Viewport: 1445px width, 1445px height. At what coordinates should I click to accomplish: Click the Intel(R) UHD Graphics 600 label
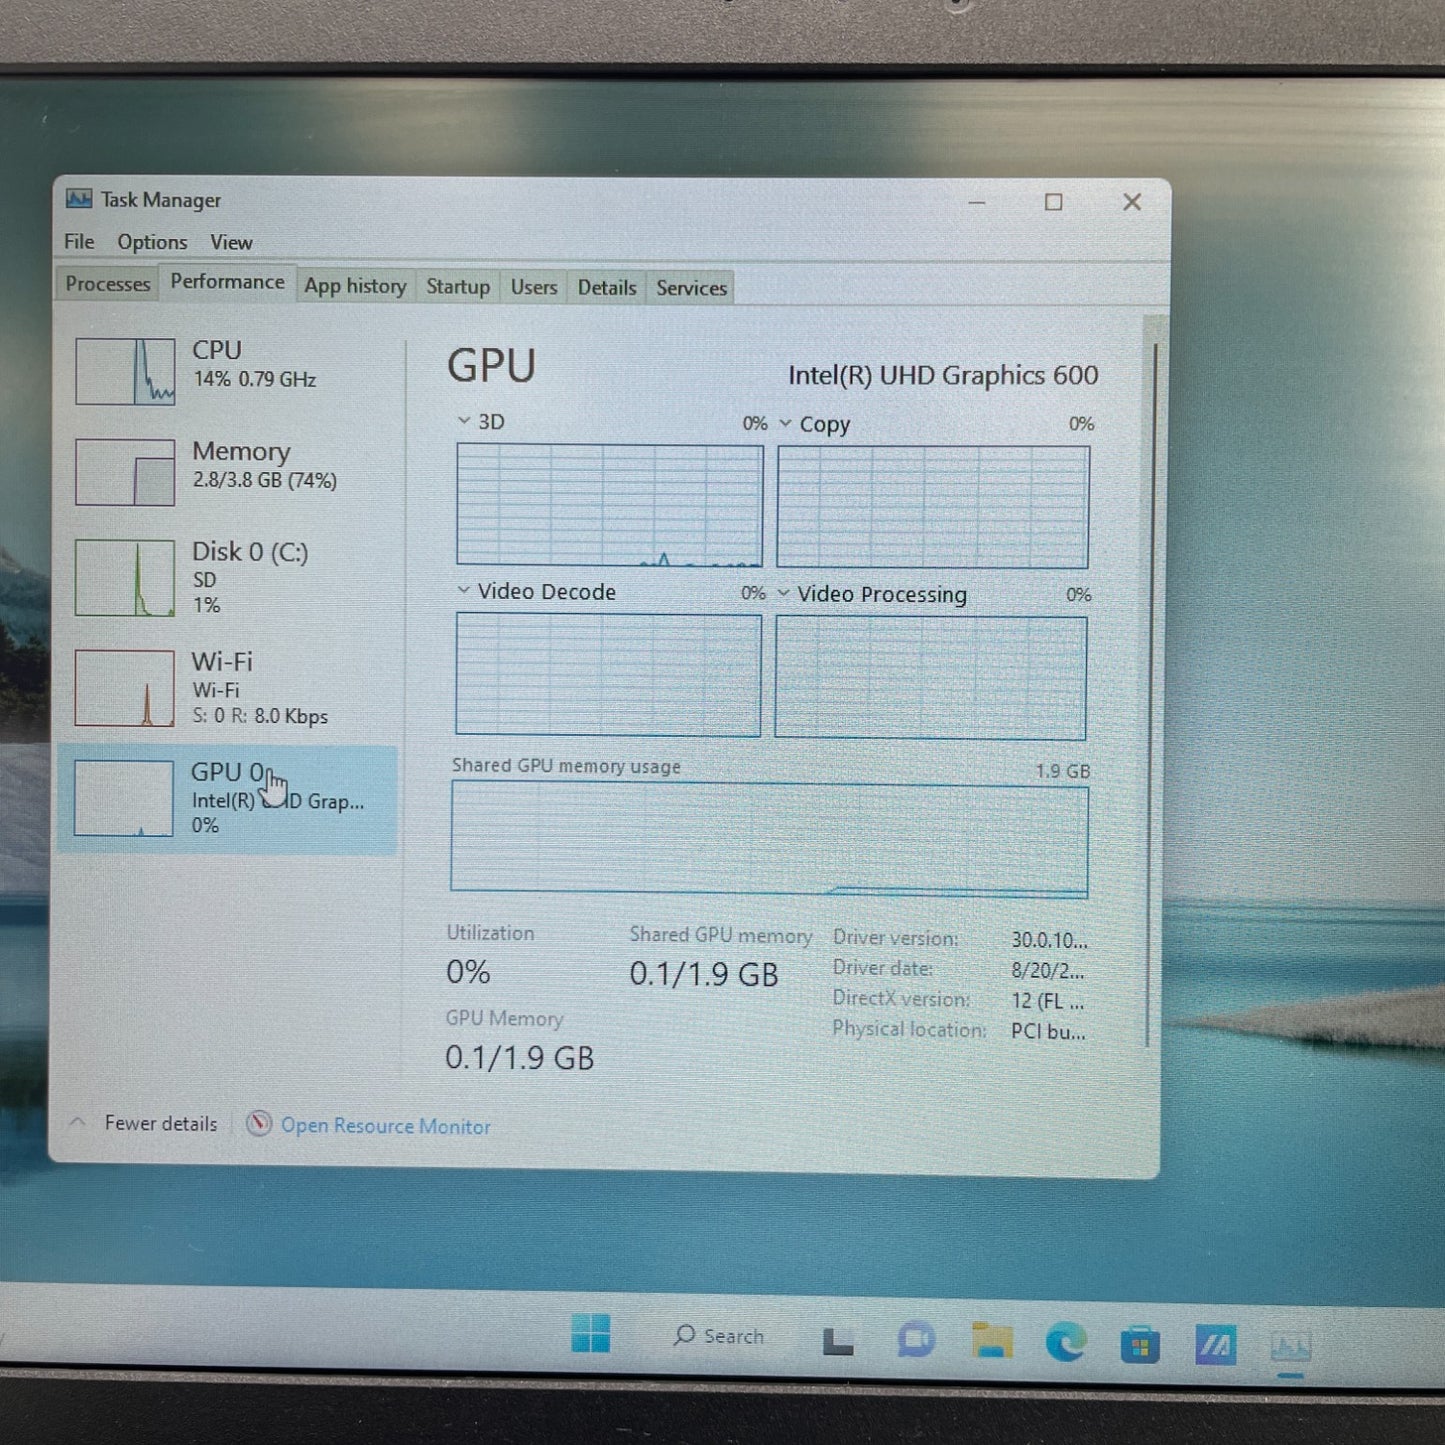pos(943,375)
